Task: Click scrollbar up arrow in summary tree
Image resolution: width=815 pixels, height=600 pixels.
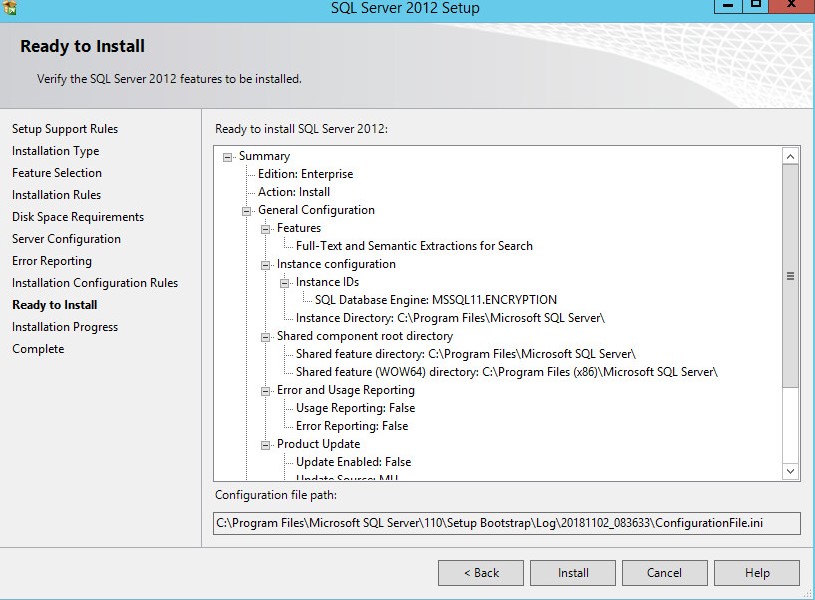Action: click(x=790, y=156)
